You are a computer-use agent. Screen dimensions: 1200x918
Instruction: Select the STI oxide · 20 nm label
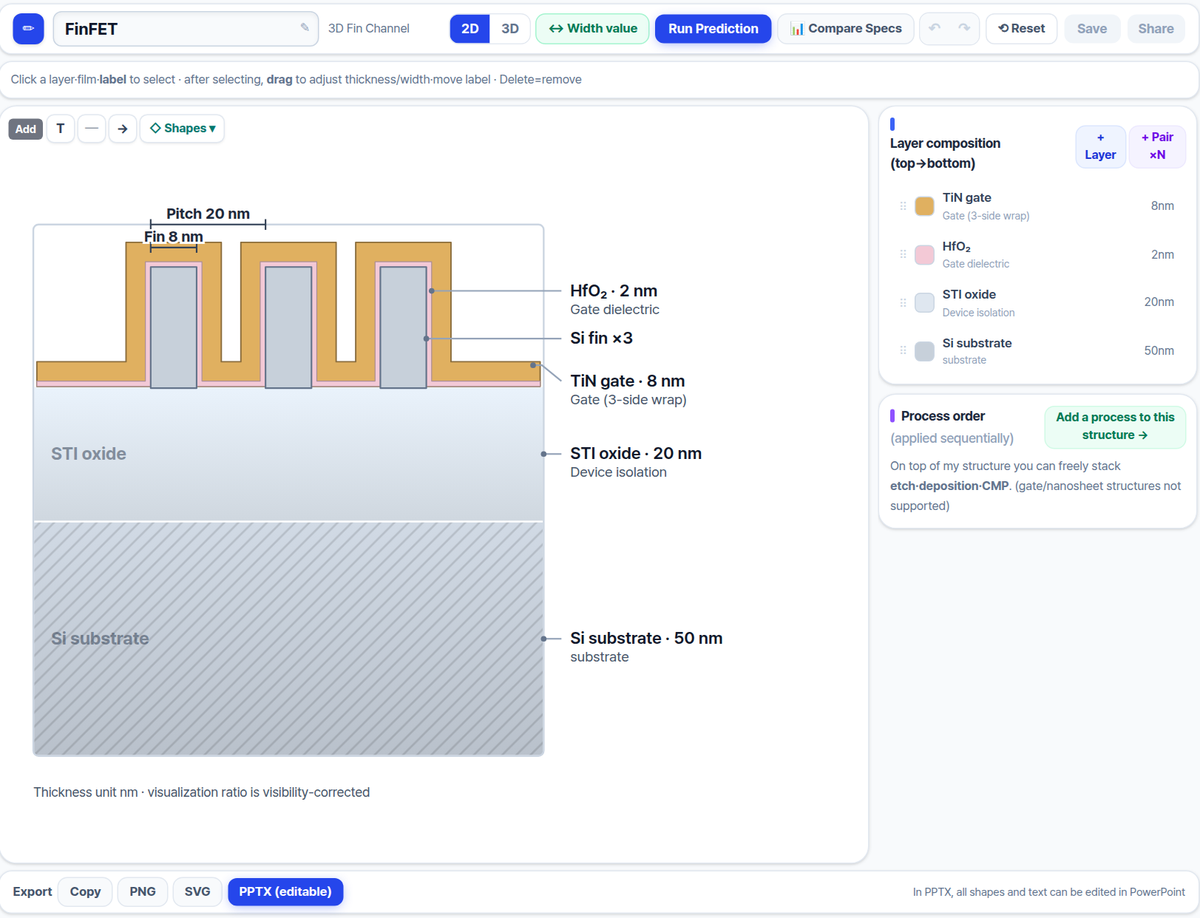coord(636,453)
